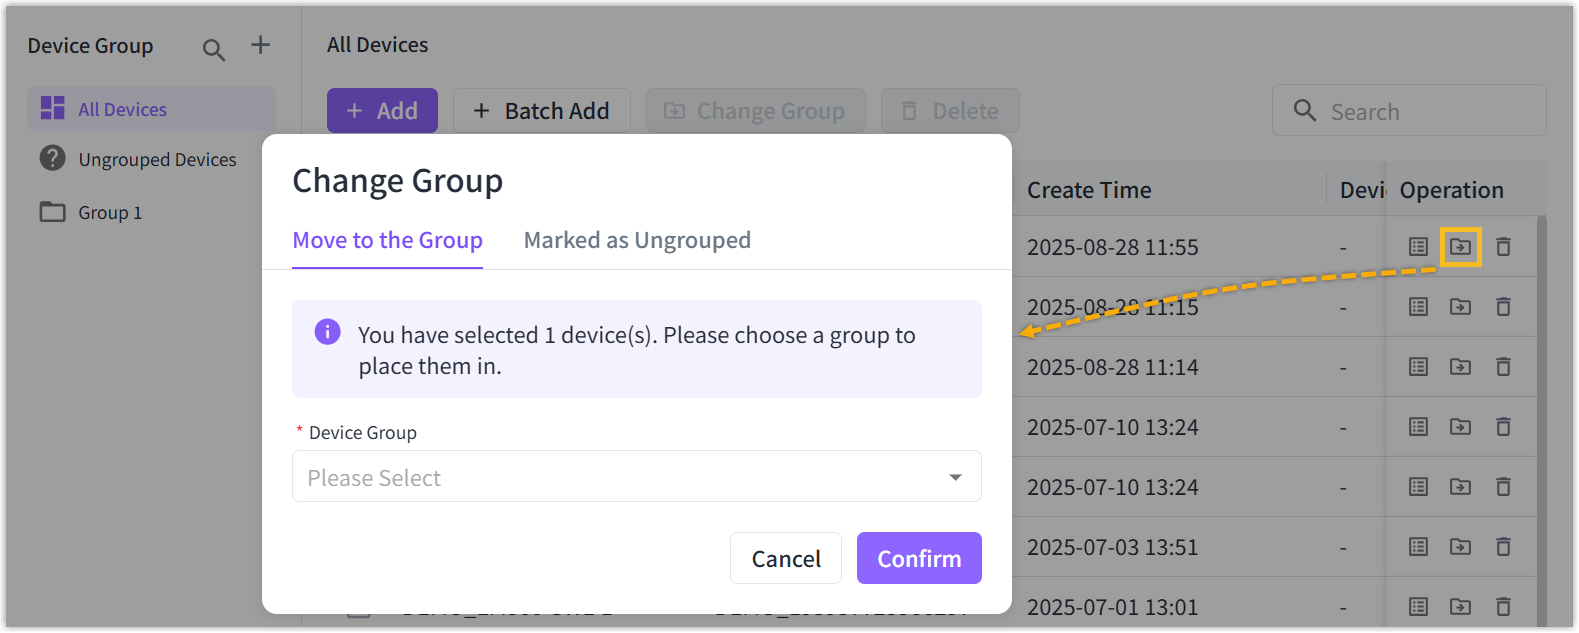Click the plus icon to add device group
Screen dimensions: 1579x633
pos(260,45)
